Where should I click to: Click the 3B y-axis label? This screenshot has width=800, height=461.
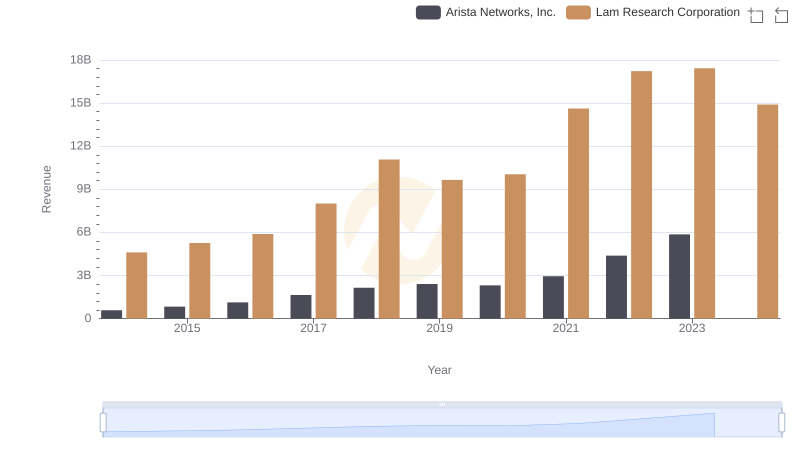click(x=84, y=275)
